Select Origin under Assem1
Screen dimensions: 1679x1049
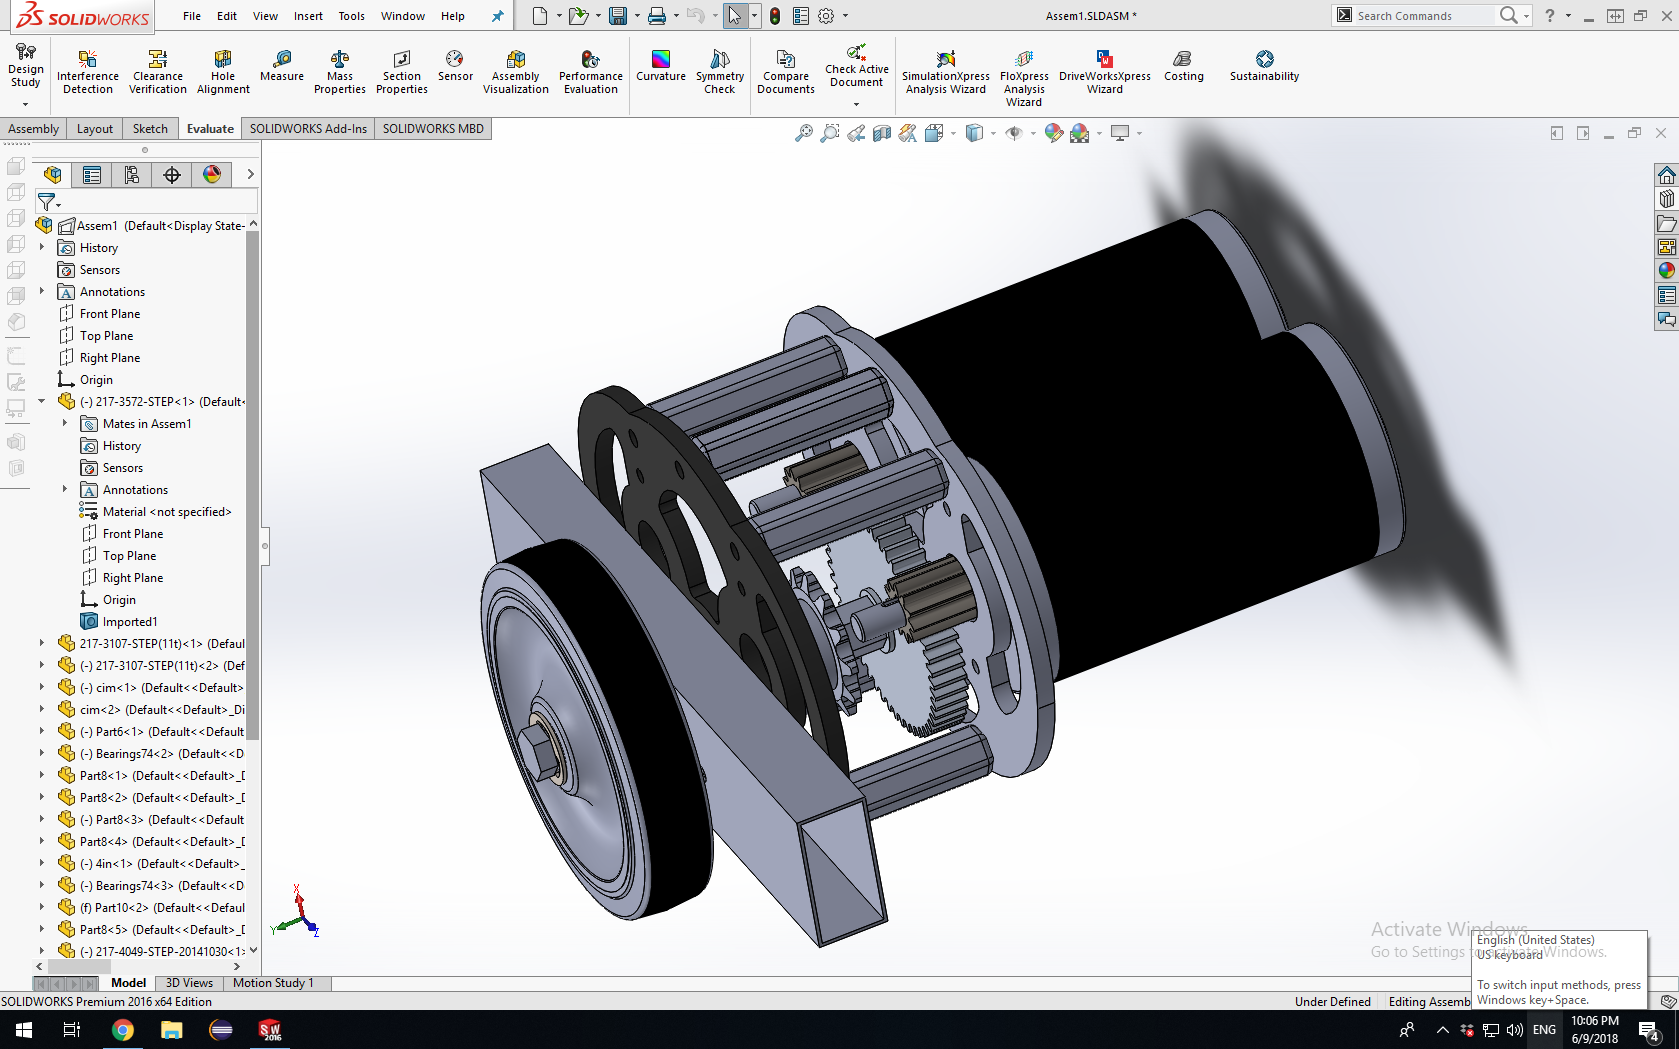point(96,380)
